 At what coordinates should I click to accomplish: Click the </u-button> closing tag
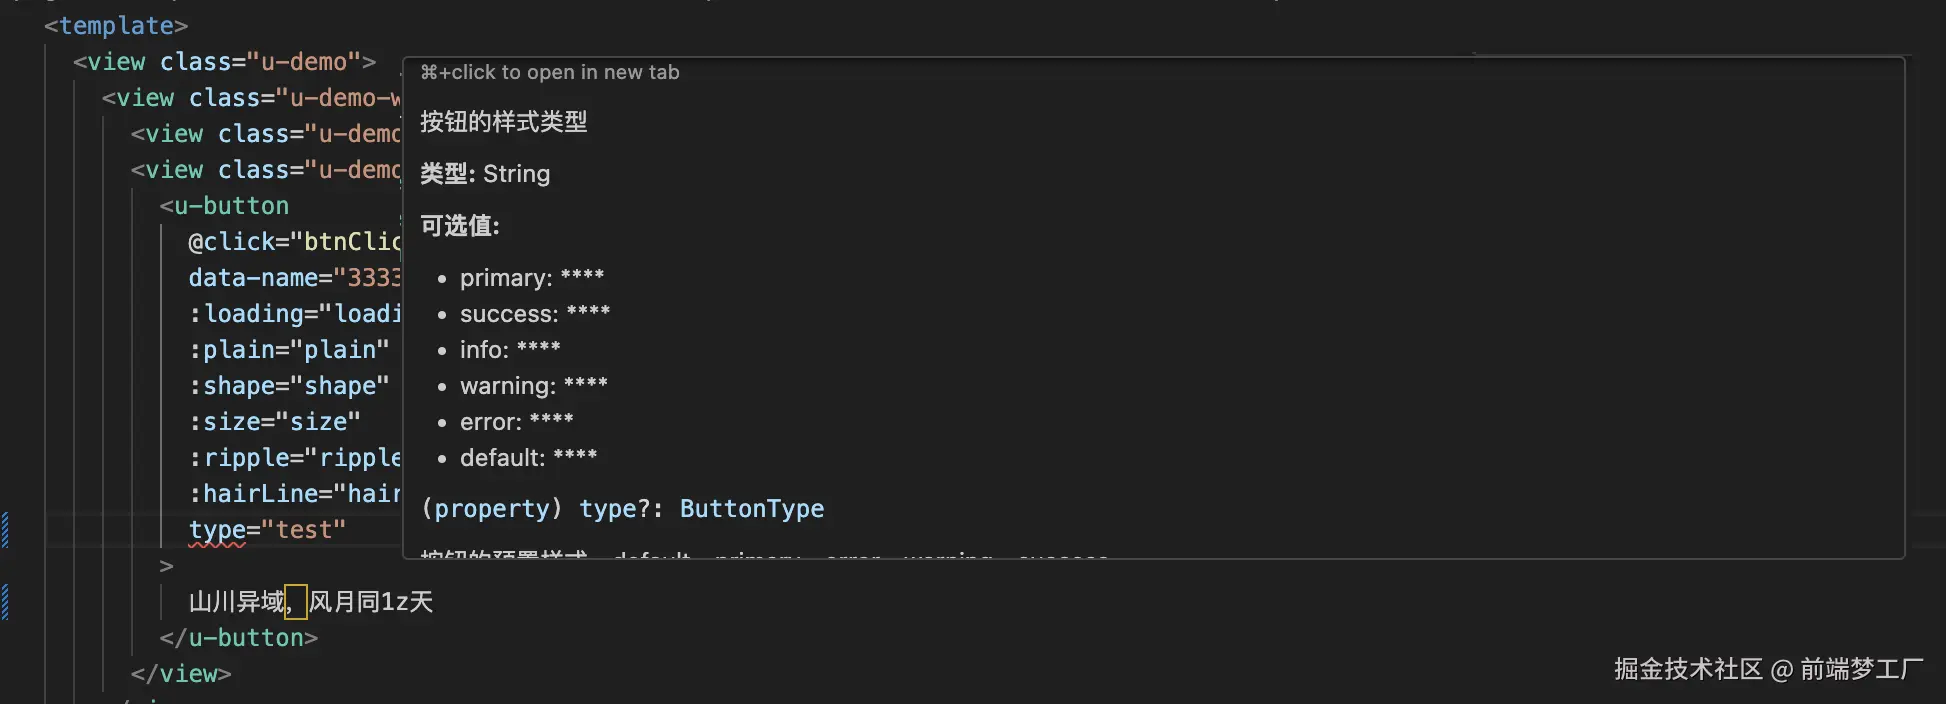pos(237,637)
